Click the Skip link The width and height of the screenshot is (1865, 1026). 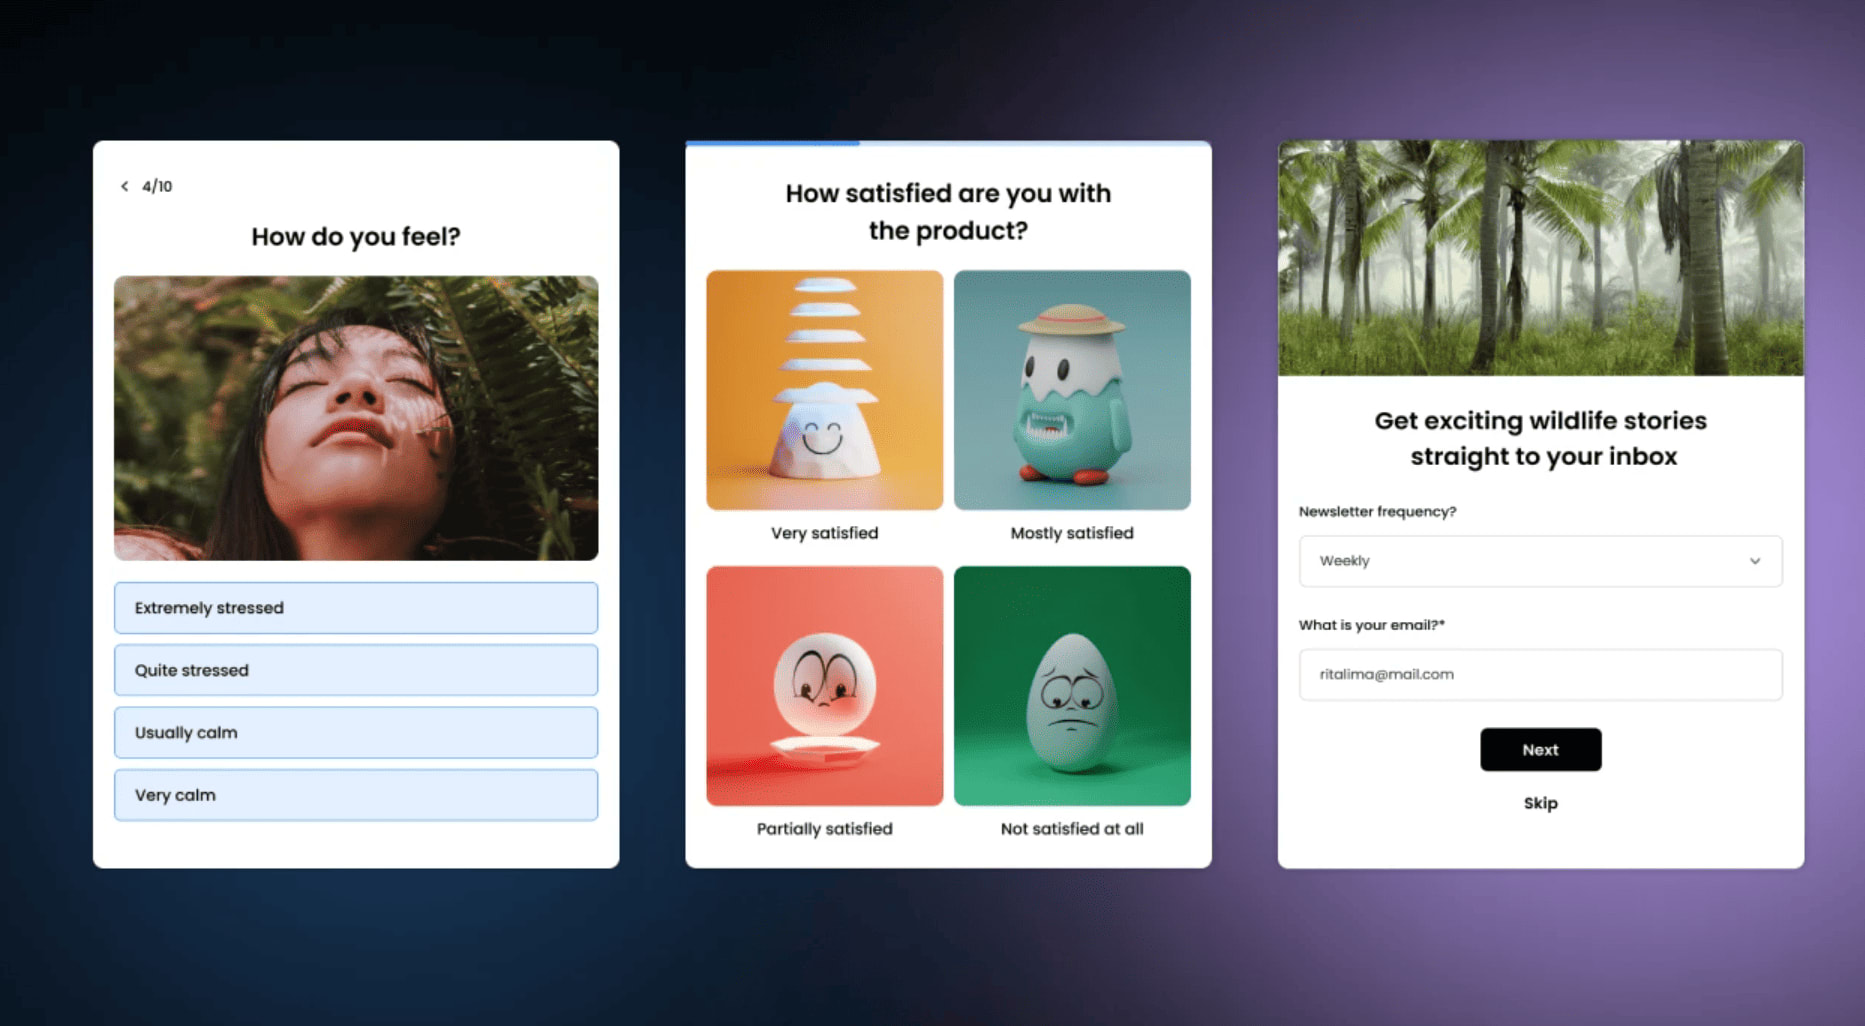1540,803
